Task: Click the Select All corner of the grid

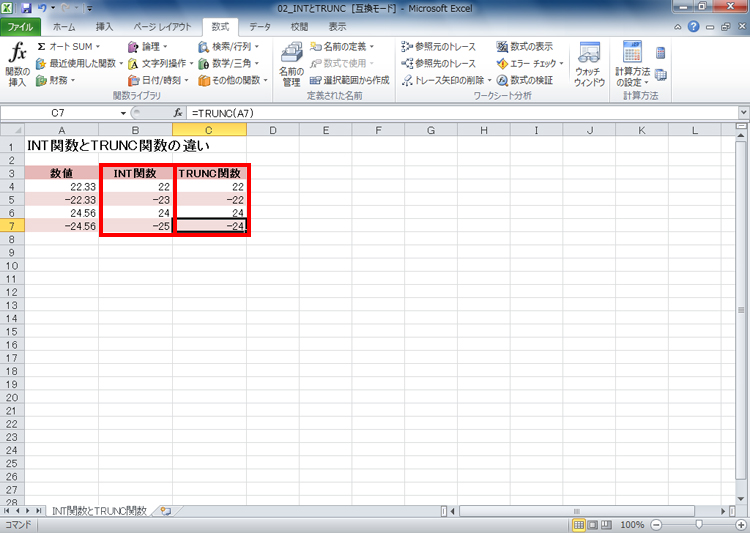Action: [x=12, y=130]
